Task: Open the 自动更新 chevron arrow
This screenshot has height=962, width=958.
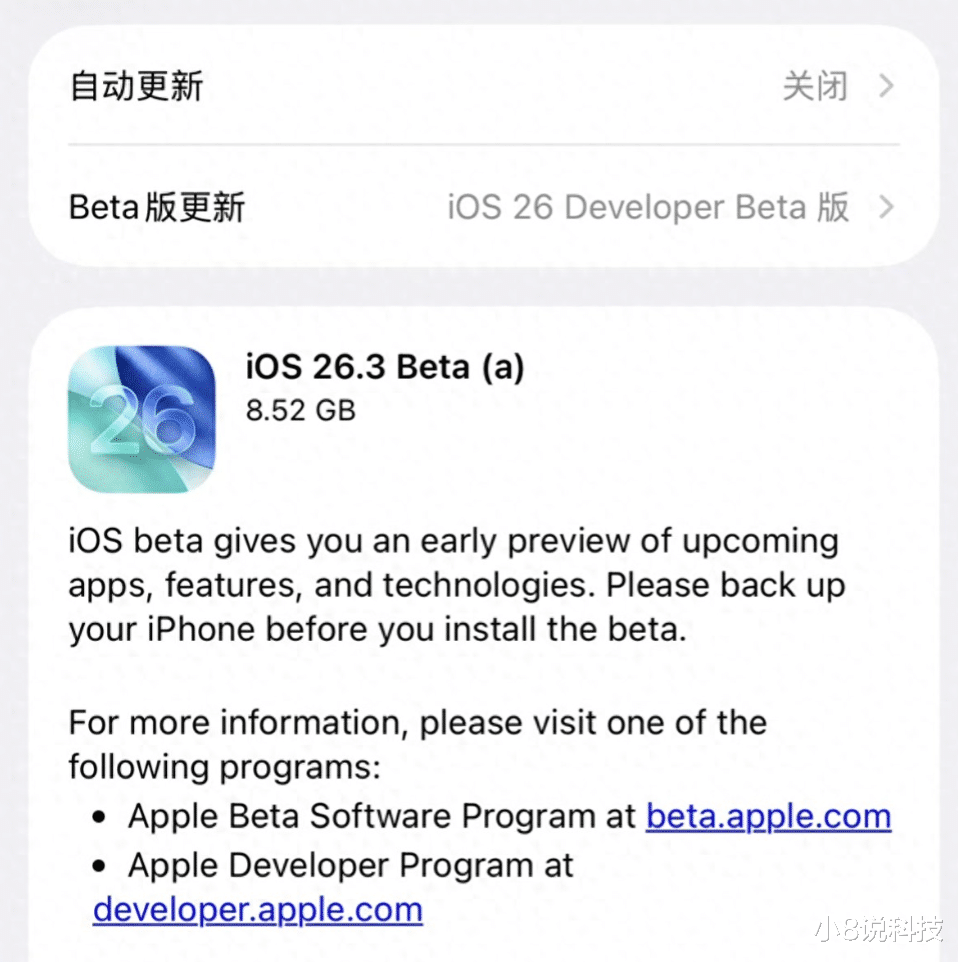Action: click(x=885, y=86)
